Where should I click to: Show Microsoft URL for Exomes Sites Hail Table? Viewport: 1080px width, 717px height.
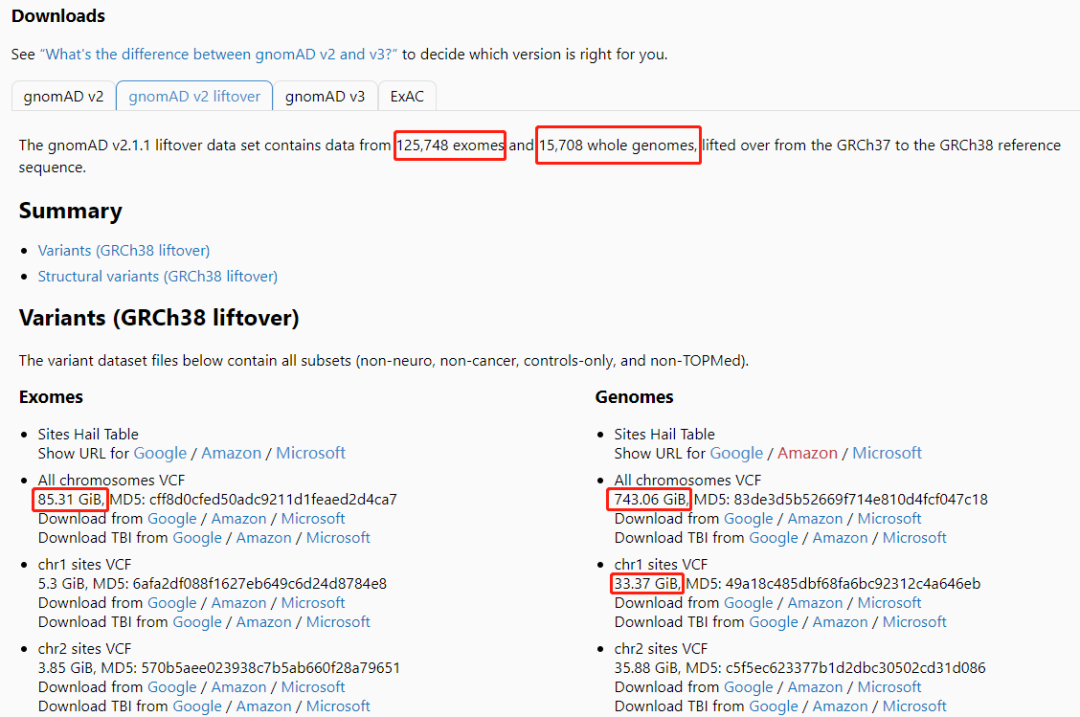tap(311, 453)
